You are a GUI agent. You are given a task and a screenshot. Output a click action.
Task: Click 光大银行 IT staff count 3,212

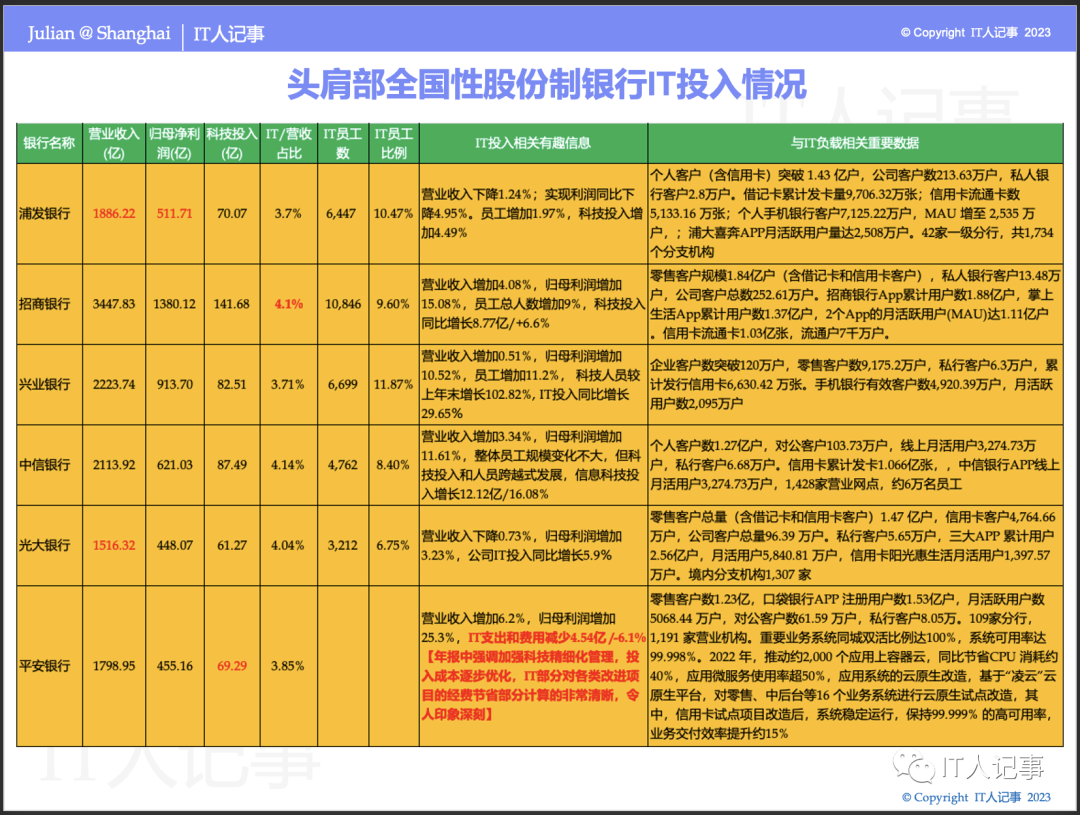point(342,546)
